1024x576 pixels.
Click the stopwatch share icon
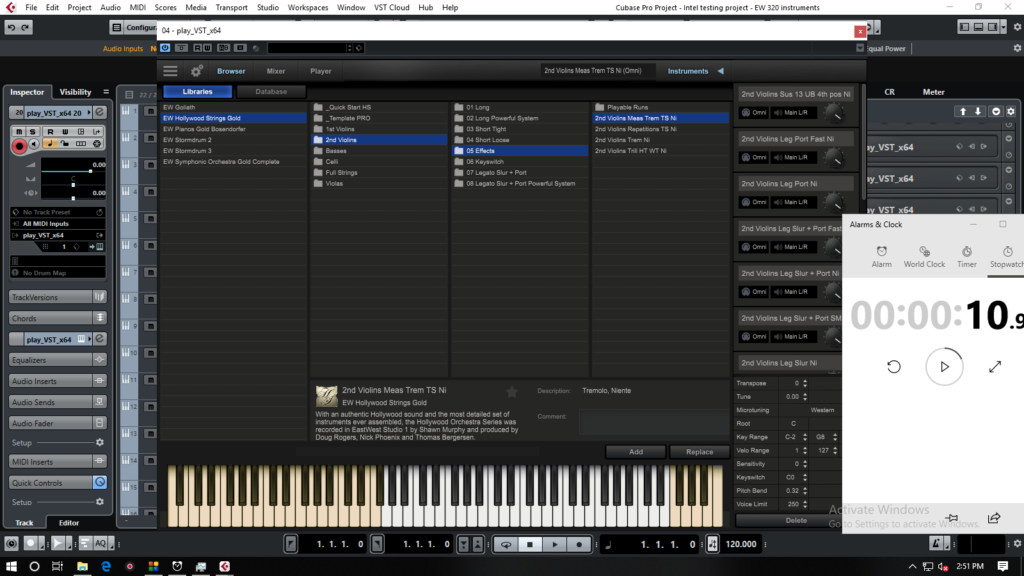(x=994, y=518)
